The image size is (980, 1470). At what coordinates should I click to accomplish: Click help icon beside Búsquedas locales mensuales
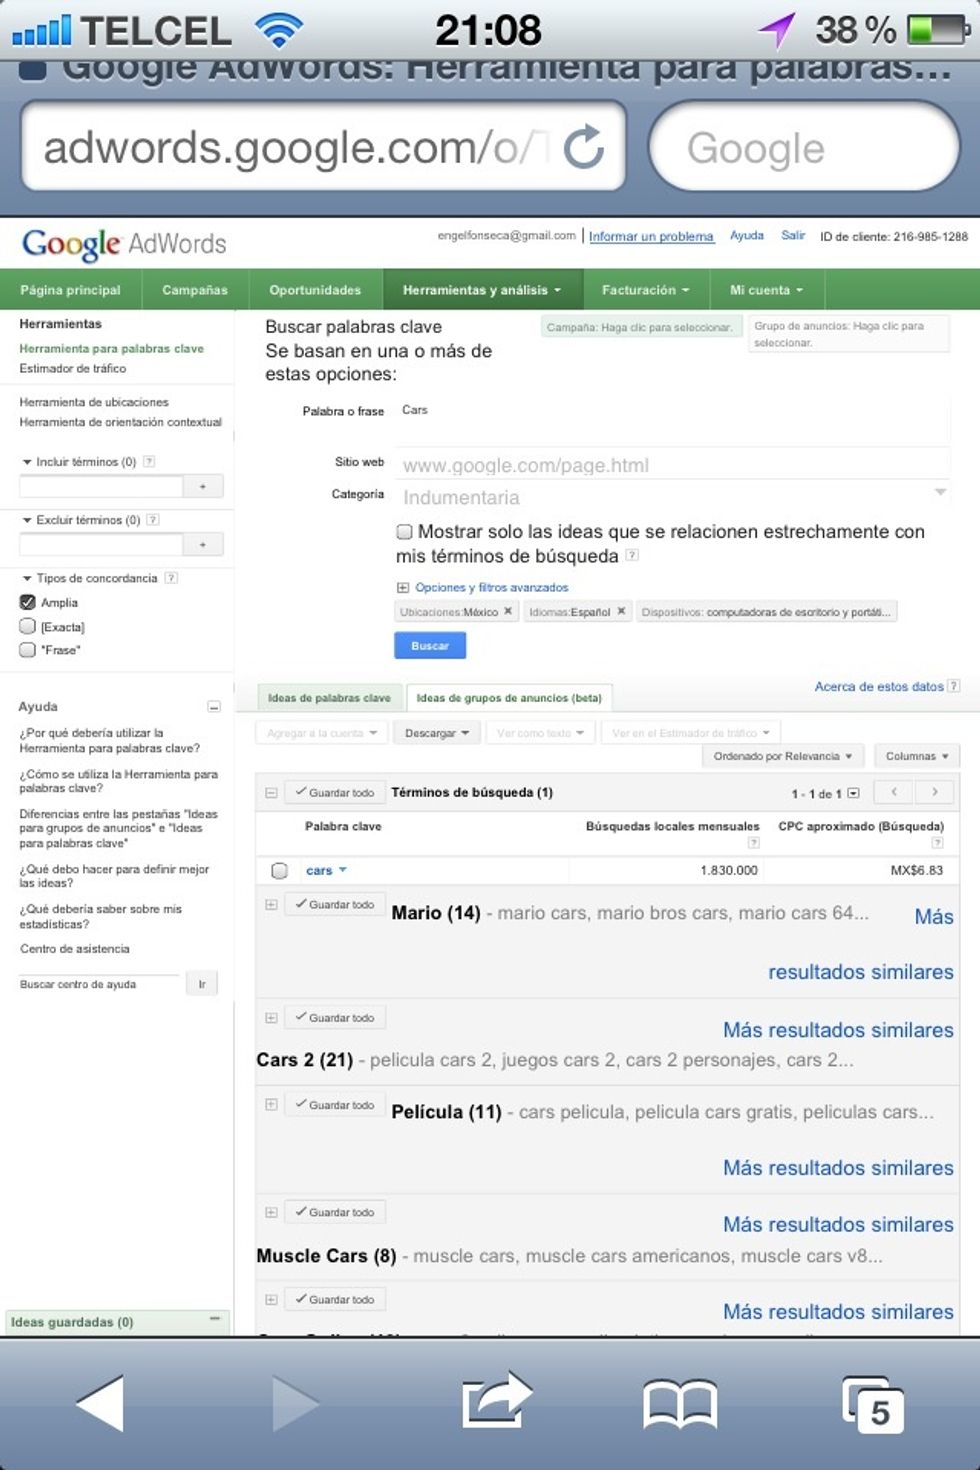(754, 843)
